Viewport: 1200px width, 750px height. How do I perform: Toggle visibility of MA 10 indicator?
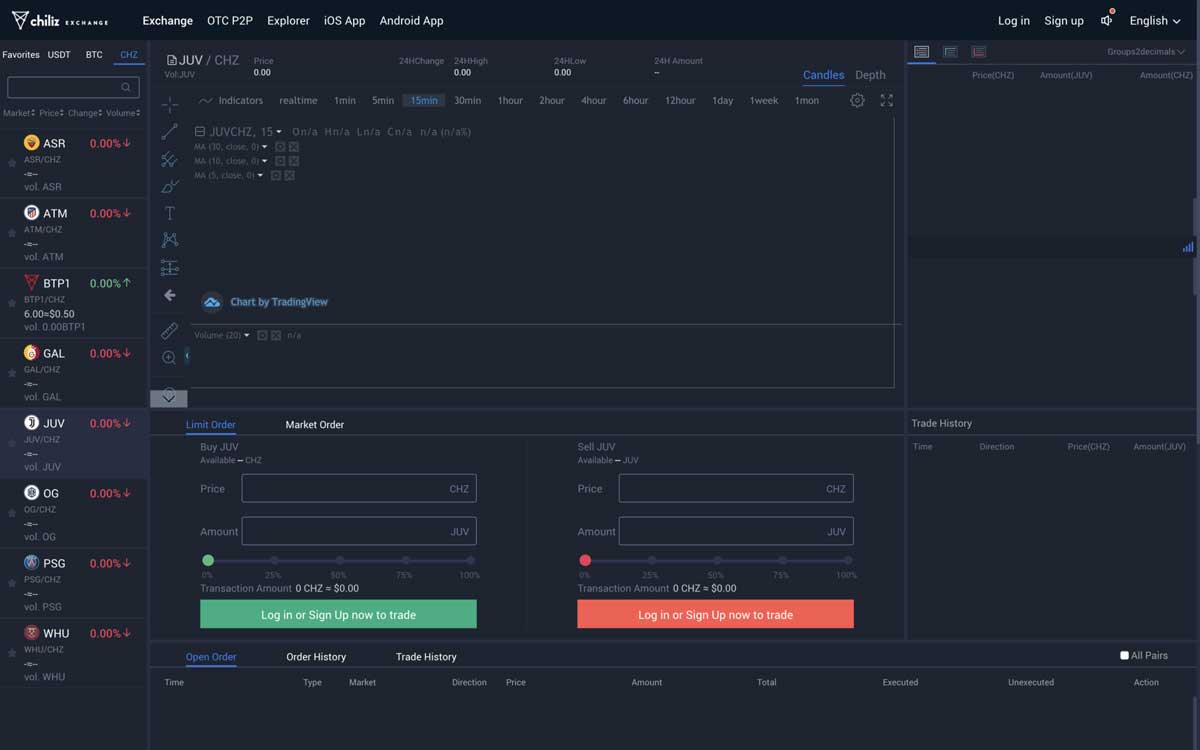point(280,161)
